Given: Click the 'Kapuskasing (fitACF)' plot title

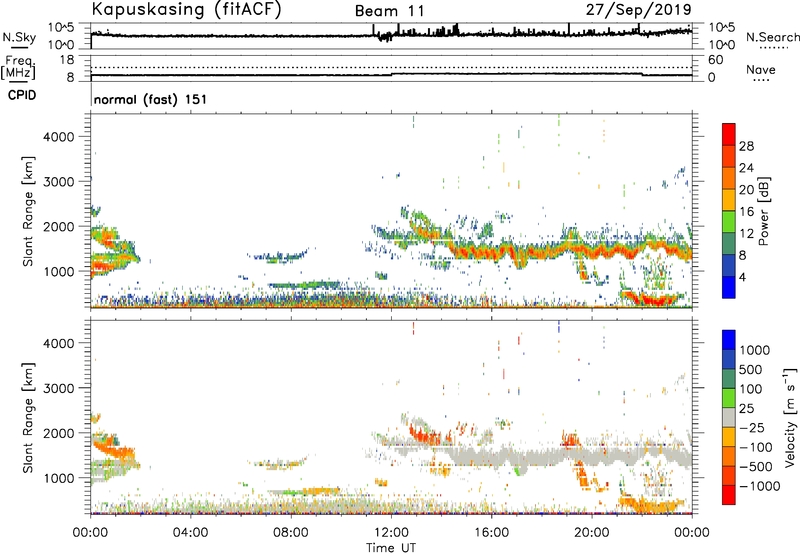Looking at the screenshot, I should pyautogui.click(x=186, y=10).
